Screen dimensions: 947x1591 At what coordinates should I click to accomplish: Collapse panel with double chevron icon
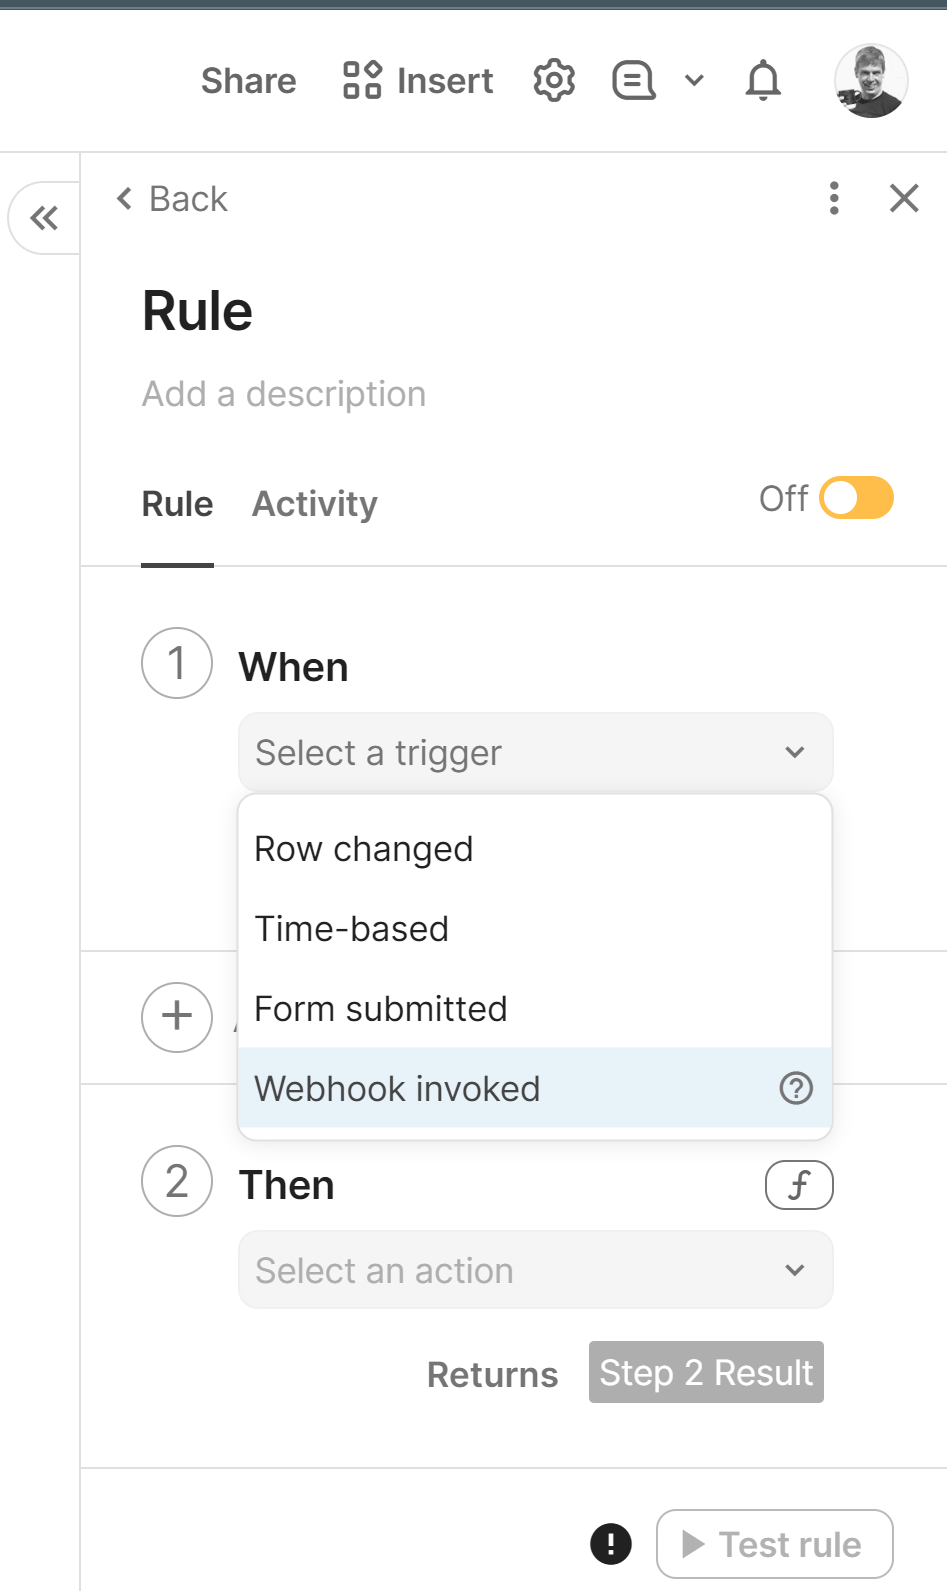[44, 218]
